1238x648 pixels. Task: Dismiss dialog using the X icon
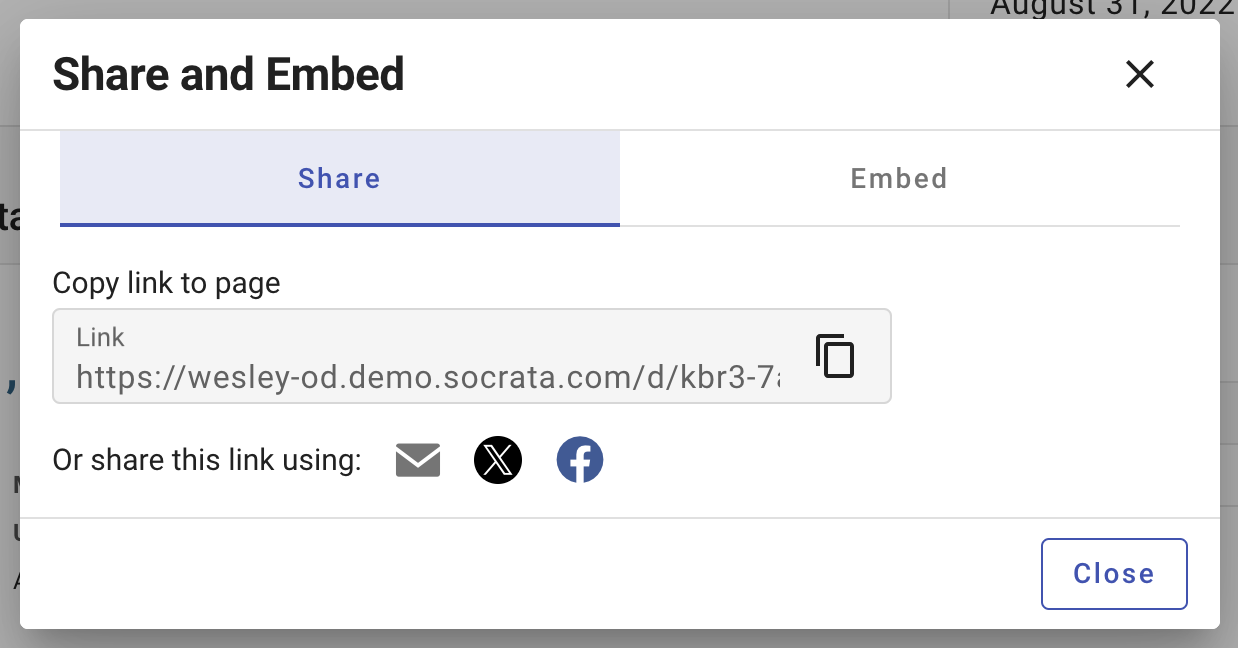pyautogui.click(x=1140, y=74)
